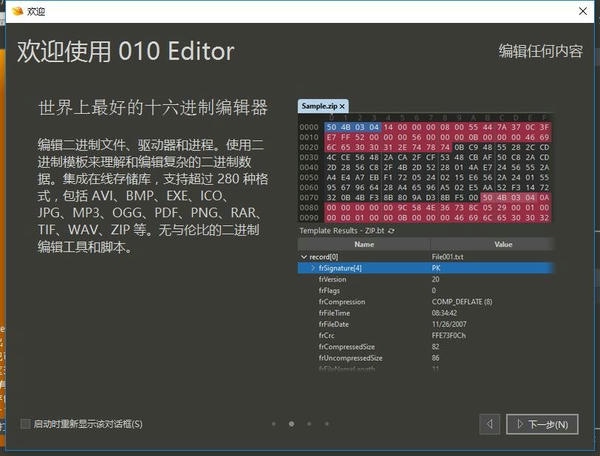
Task: Jump to the fourth page indicator dot
Action: [327, 424]
